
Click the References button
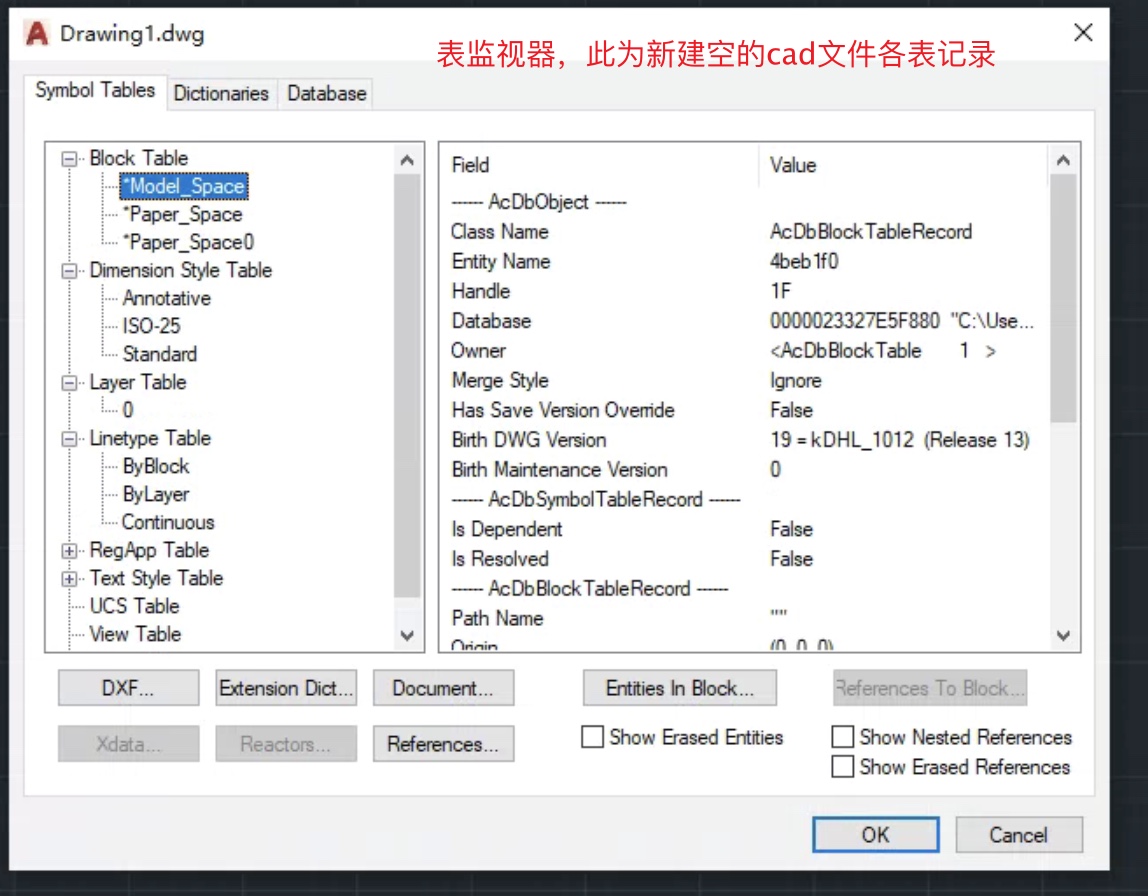[x=443, y=743]
